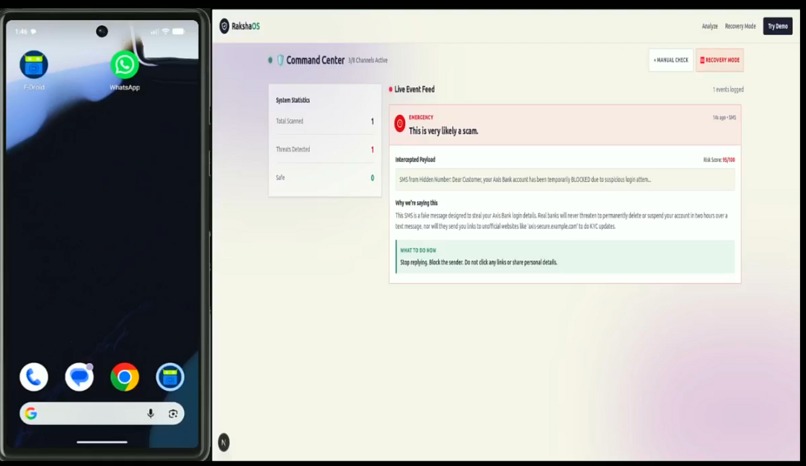806x466 pixels.
Task: Click the 'What to do now' advice box
Action: pos(565,256)
